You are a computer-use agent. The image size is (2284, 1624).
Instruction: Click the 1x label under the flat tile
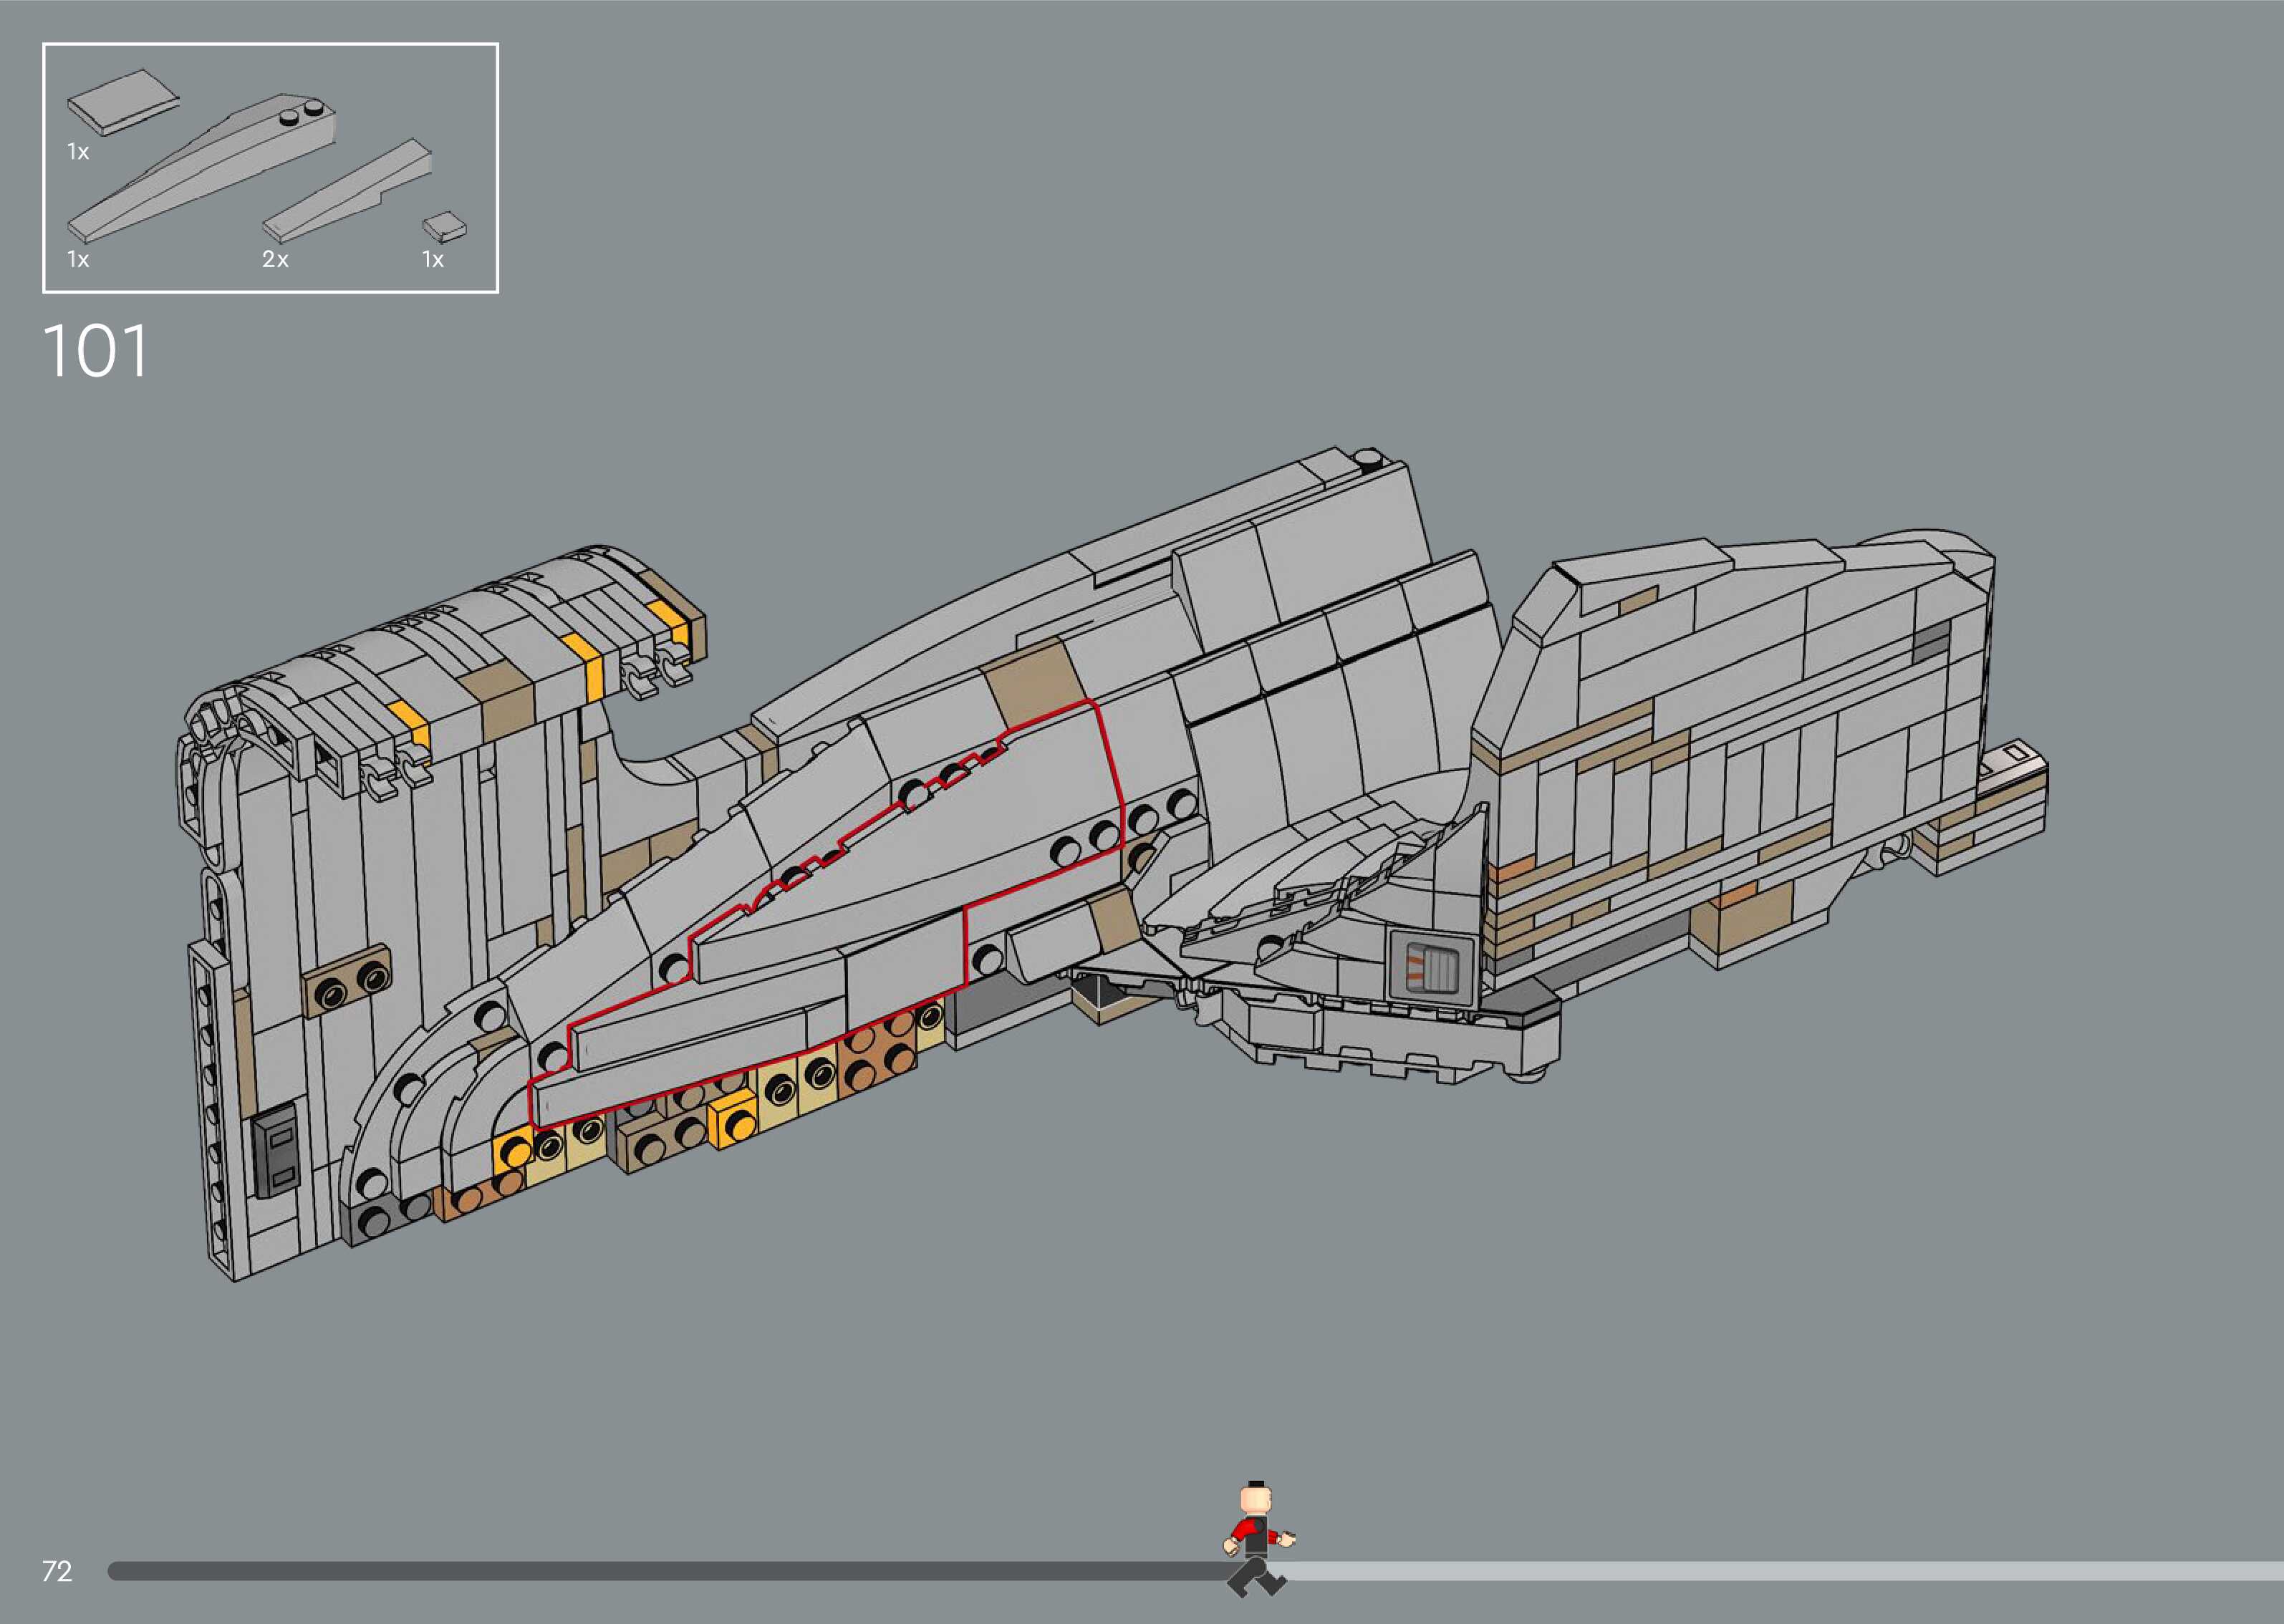[78, 152]
